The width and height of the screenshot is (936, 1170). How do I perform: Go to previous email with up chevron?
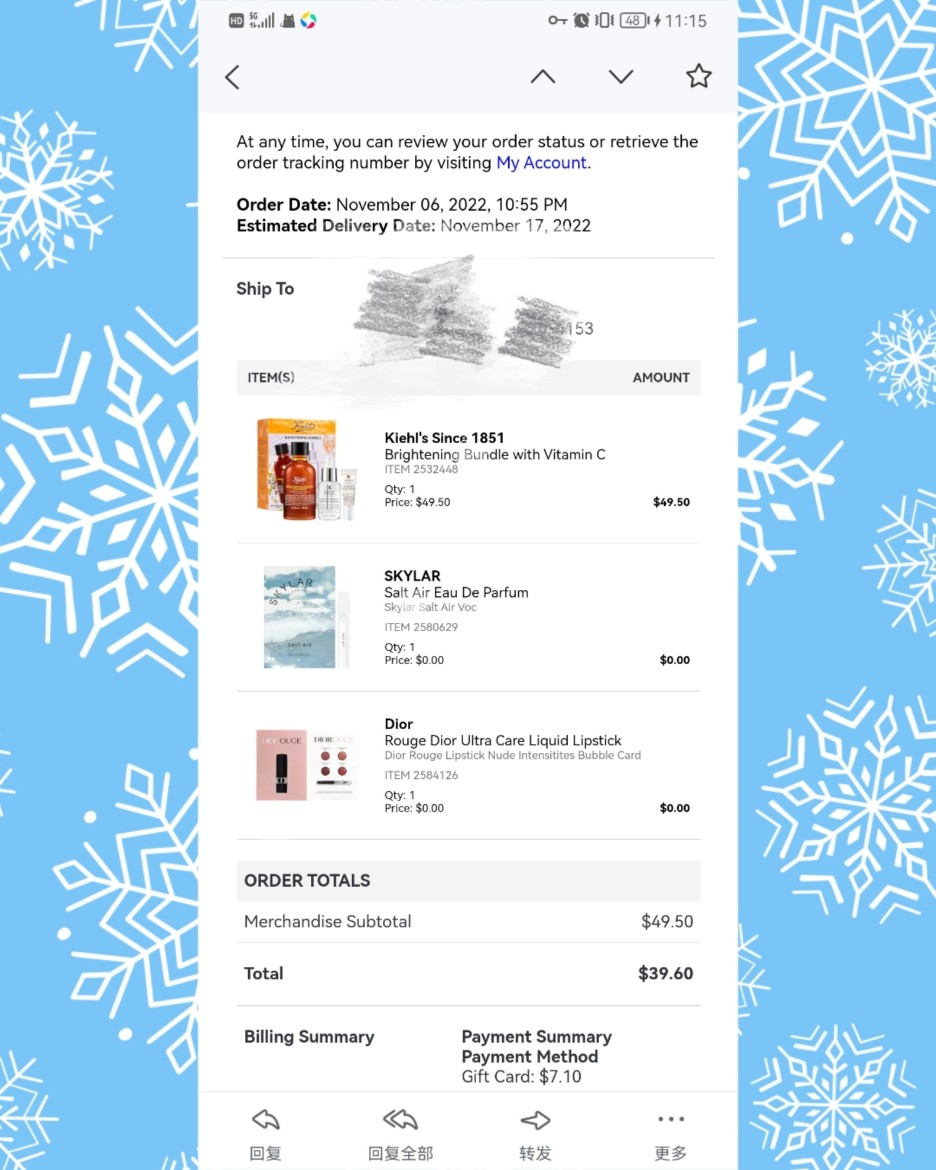coord(543,76)
